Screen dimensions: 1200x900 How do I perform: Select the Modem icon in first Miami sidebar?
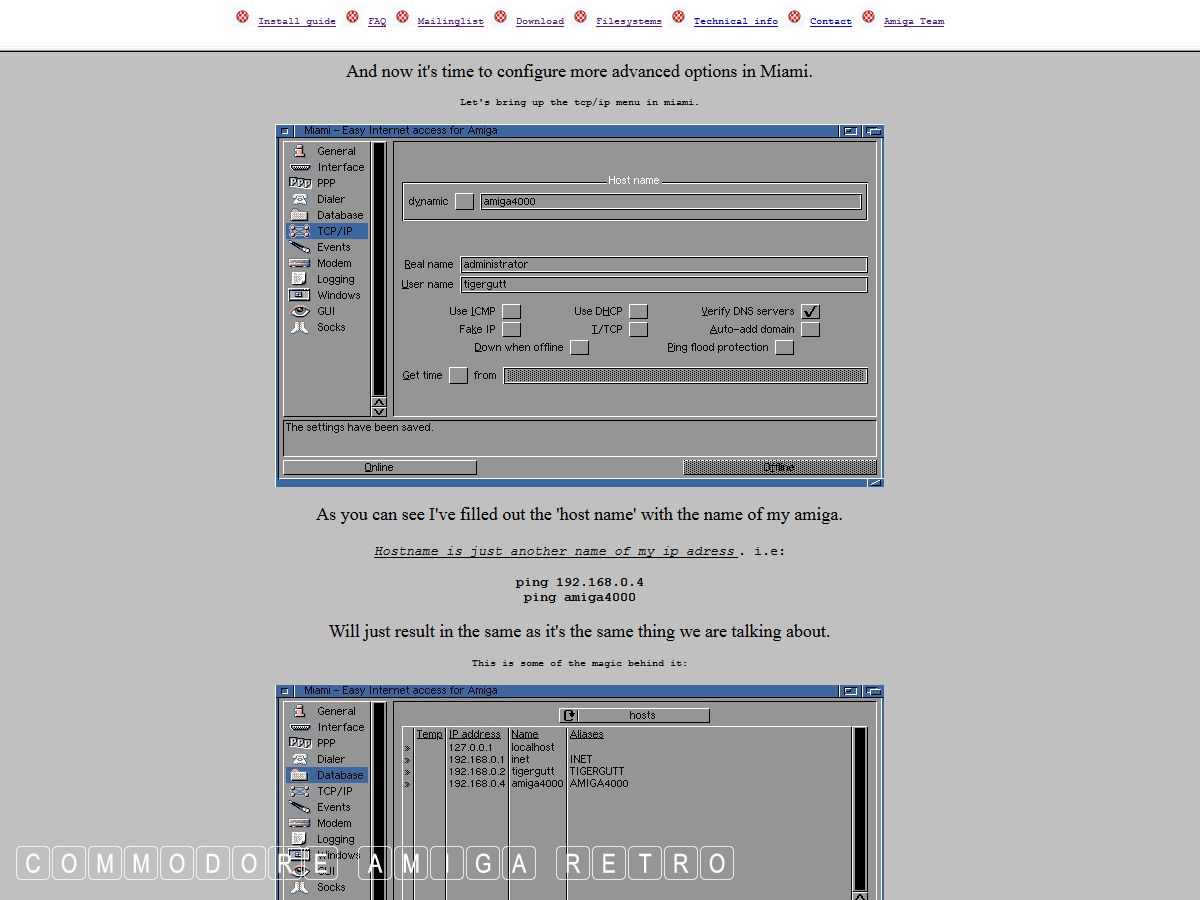[299, 263]
